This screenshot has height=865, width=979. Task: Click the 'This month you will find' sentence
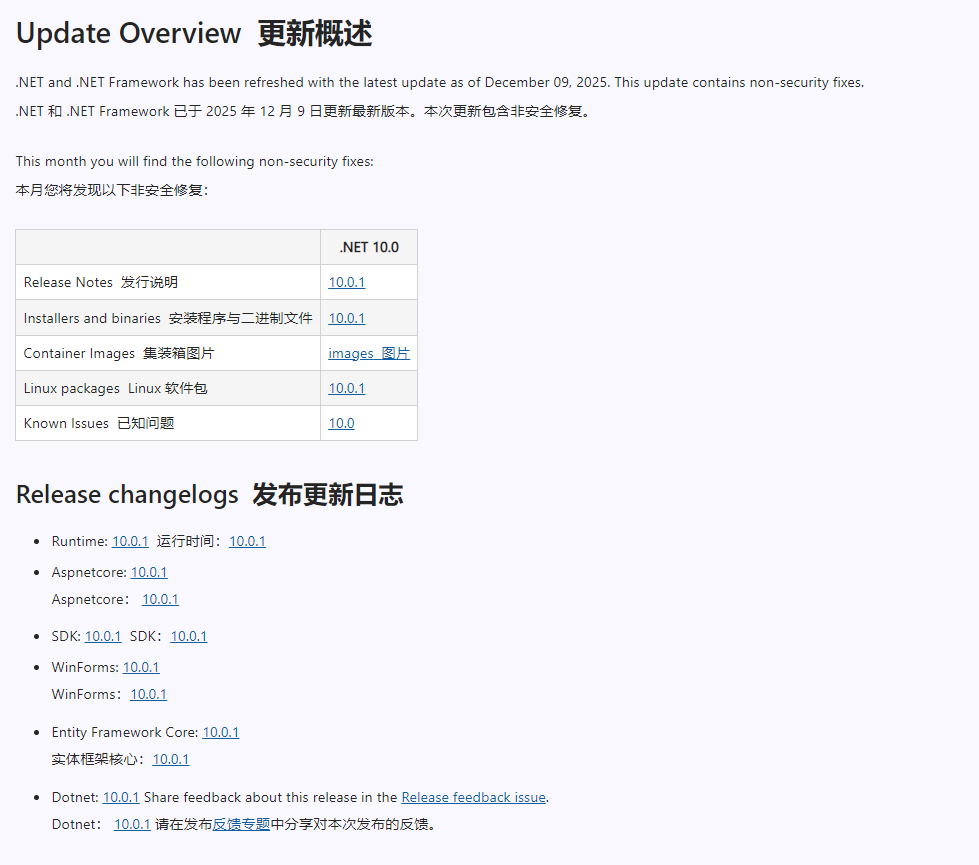(x=195, y=161)
